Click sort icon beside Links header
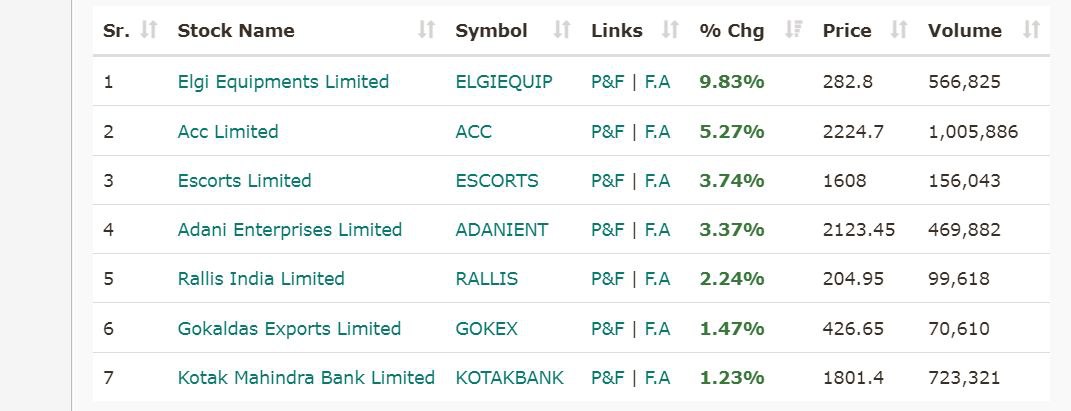This screenshot has height=411, width=1071. [671, 31]
